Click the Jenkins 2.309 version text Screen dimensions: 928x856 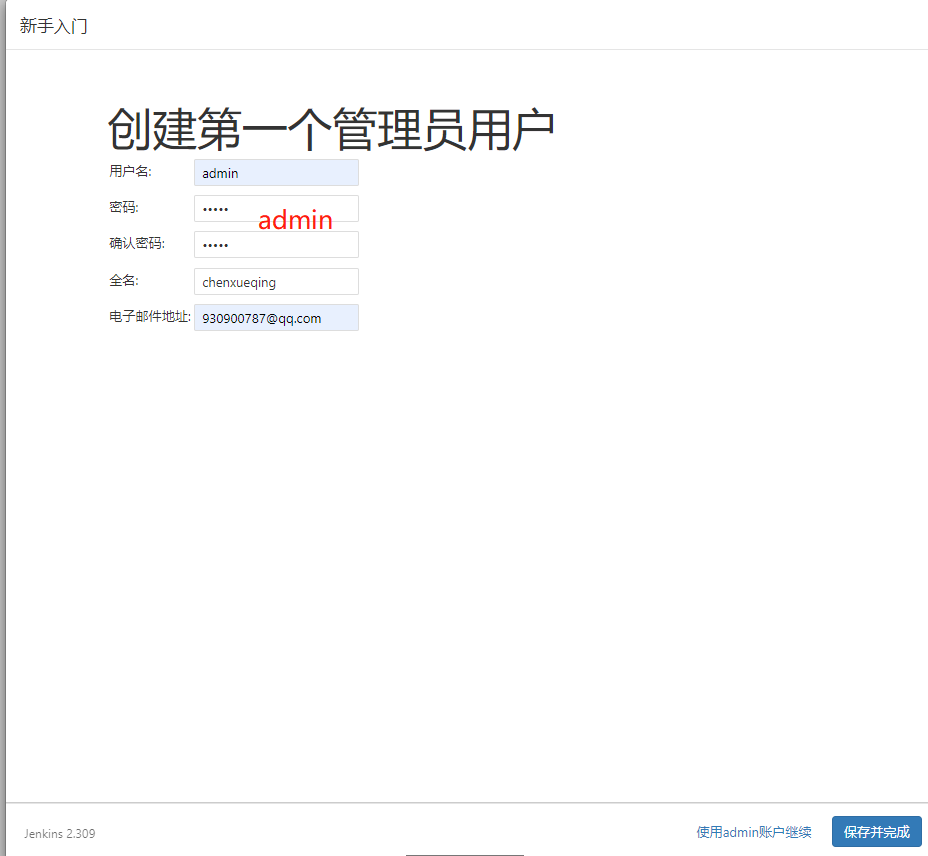(59, 834)
